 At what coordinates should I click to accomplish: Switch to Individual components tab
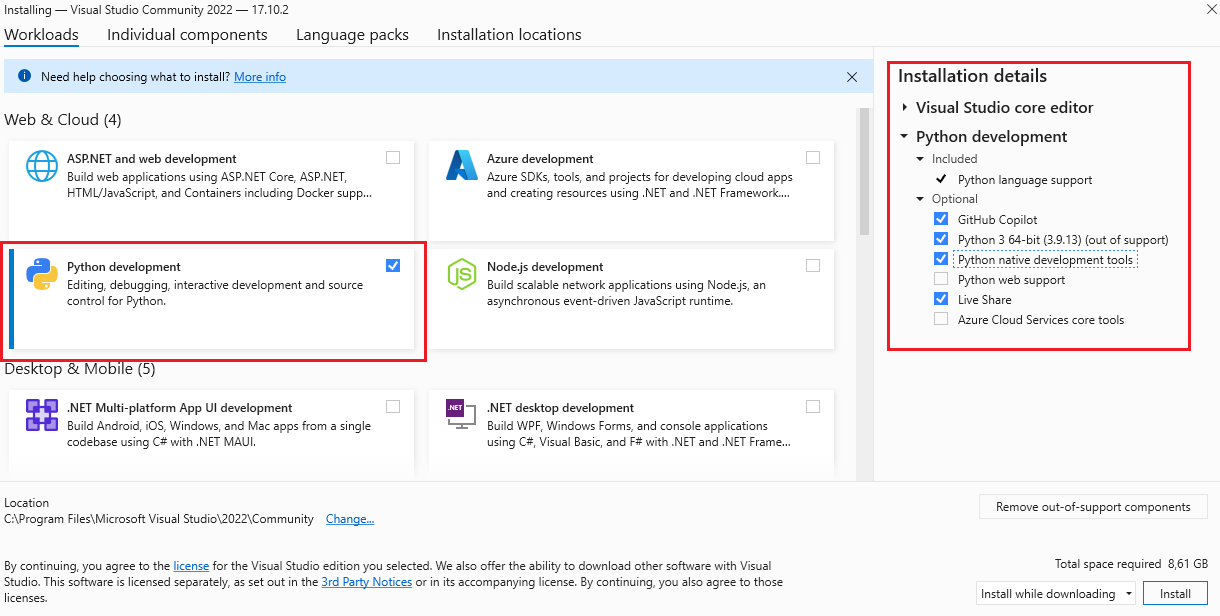click(187, 34)
